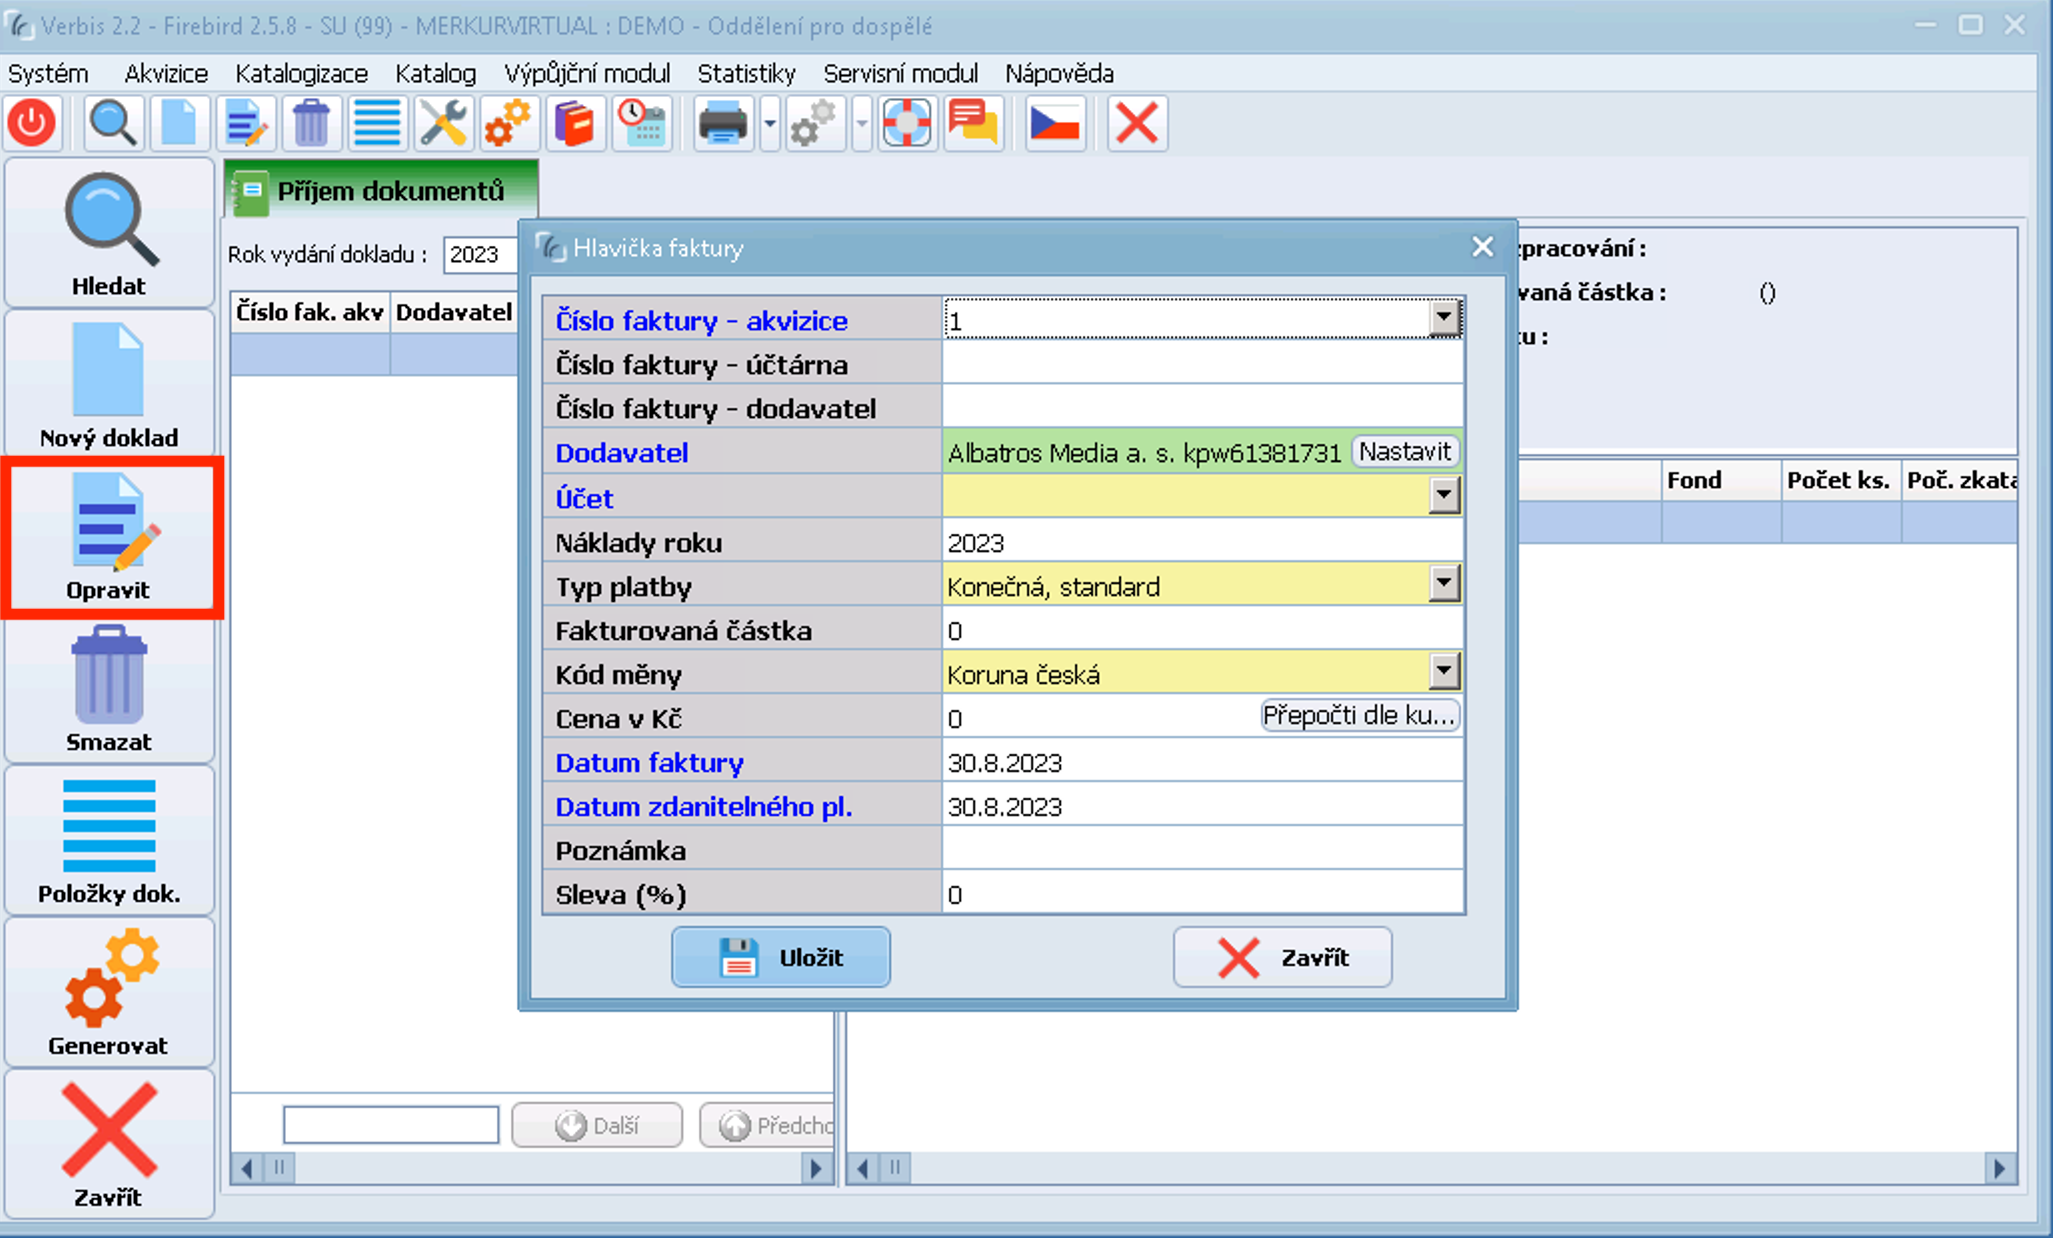Click the magnifier search toolbar icon

(x=112, y=124)
